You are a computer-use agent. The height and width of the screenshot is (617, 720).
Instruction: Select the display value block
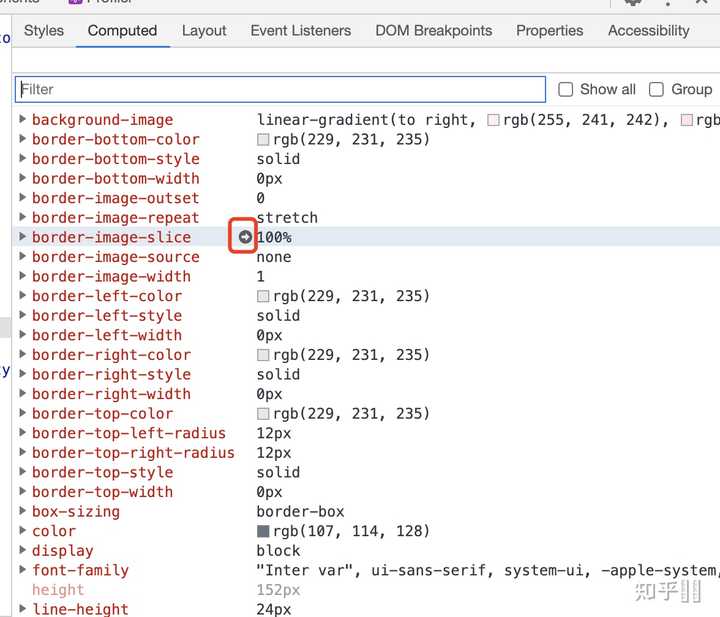coord(278,550)
